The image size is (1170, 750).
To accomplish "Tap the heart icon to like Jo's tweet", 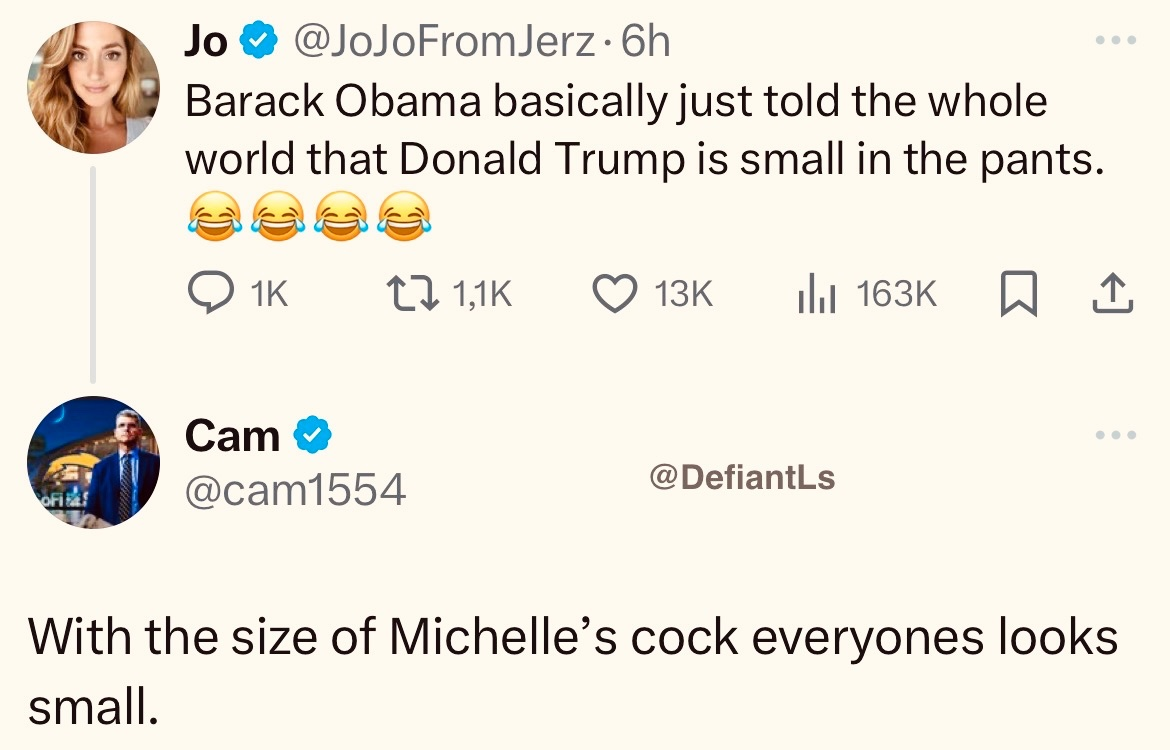I will click(x=615, y=293).
